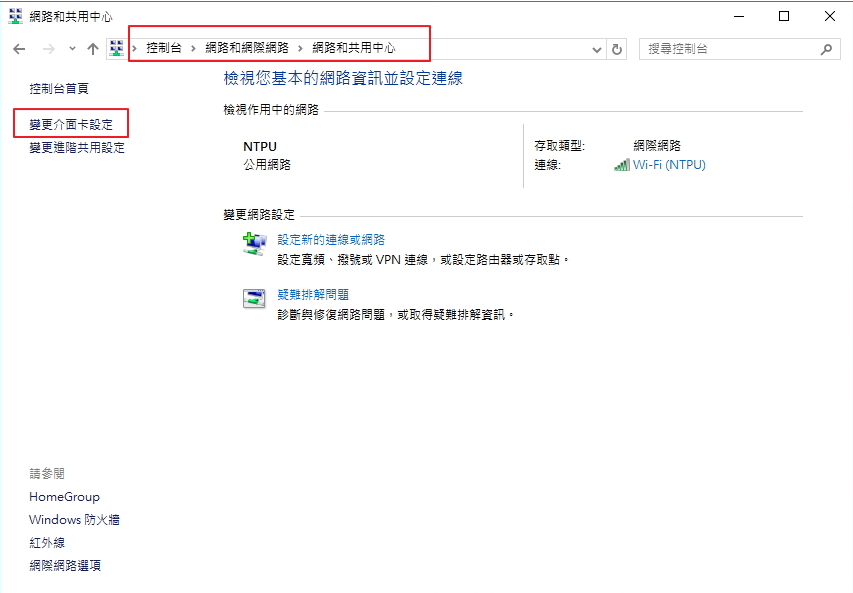Open 網際網路選項 link

point(65,565)
